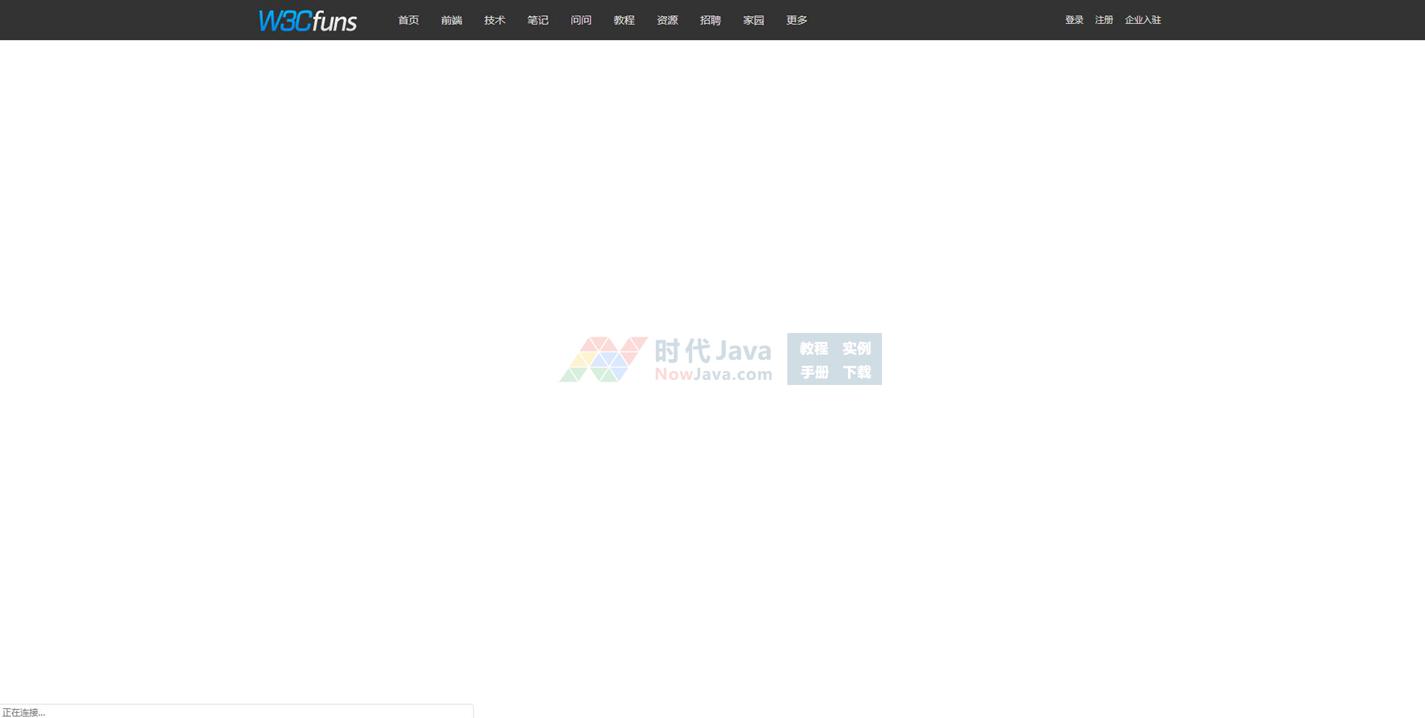Select 技术 in the top navigation
Viewport: 1425px width, 718px height.
click(x=494, y=20)
